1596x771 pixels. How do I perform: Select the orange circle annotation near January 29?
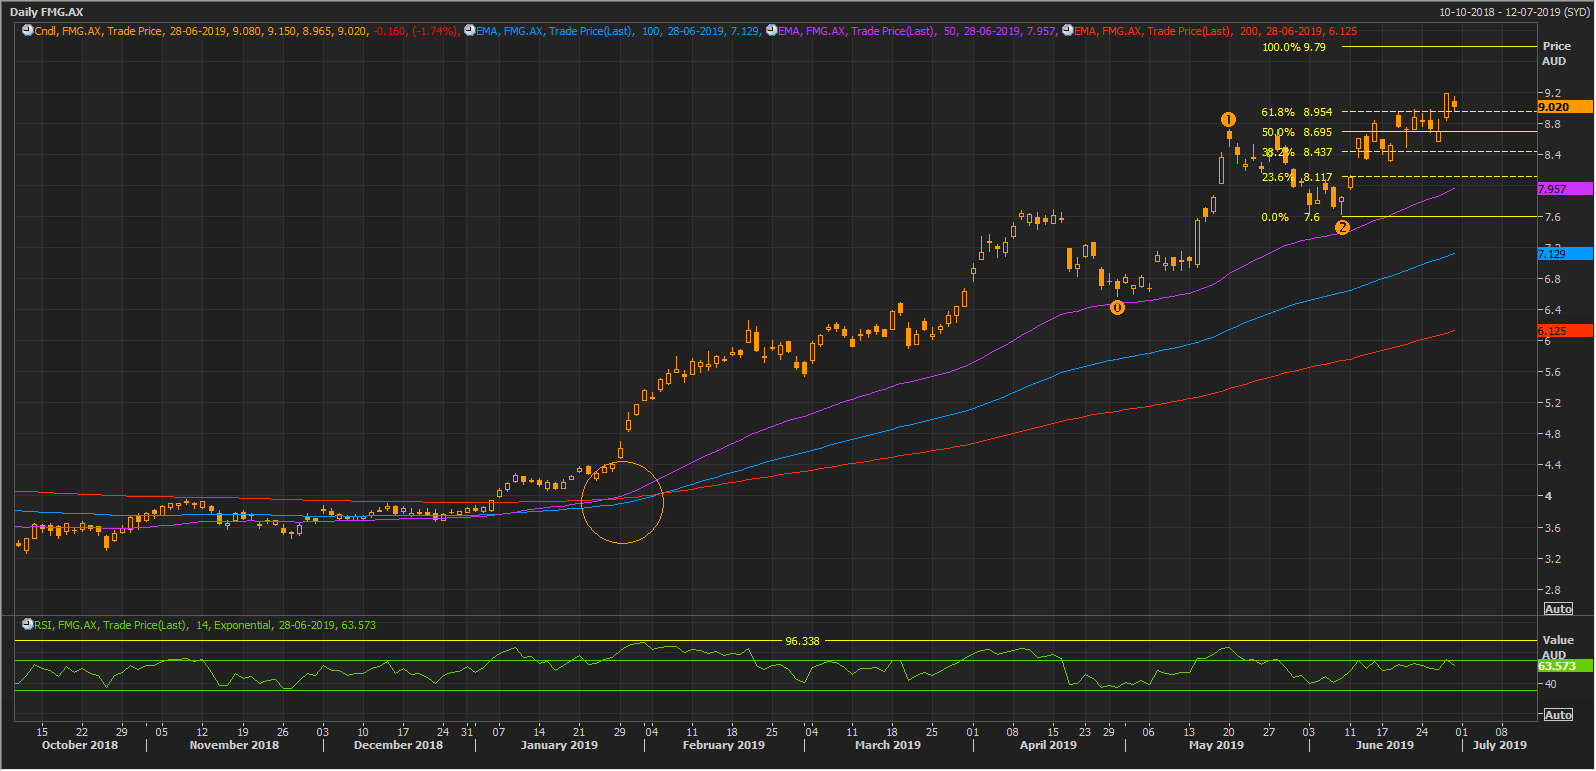click(622, 502)
